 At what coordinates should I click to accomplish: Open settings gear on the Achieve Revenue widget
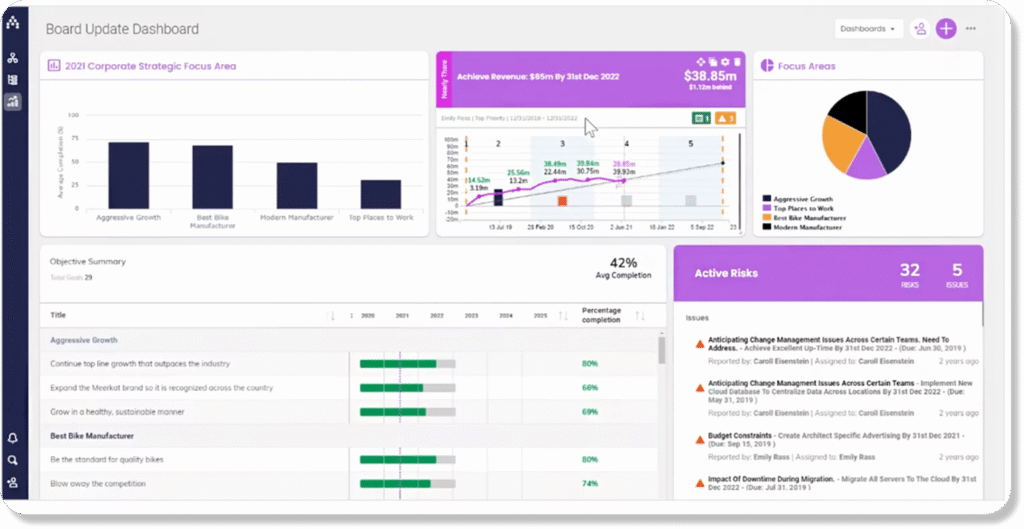pos(726,62)
